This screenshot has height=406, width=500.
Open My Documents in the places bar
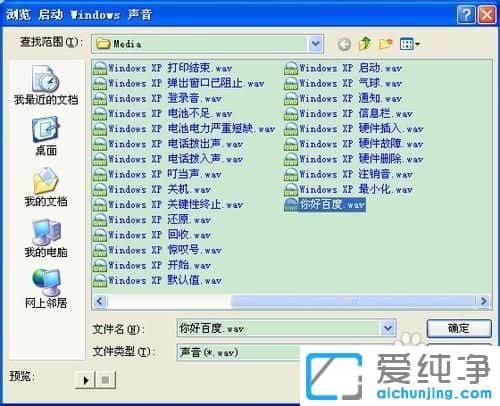(46, 187)
